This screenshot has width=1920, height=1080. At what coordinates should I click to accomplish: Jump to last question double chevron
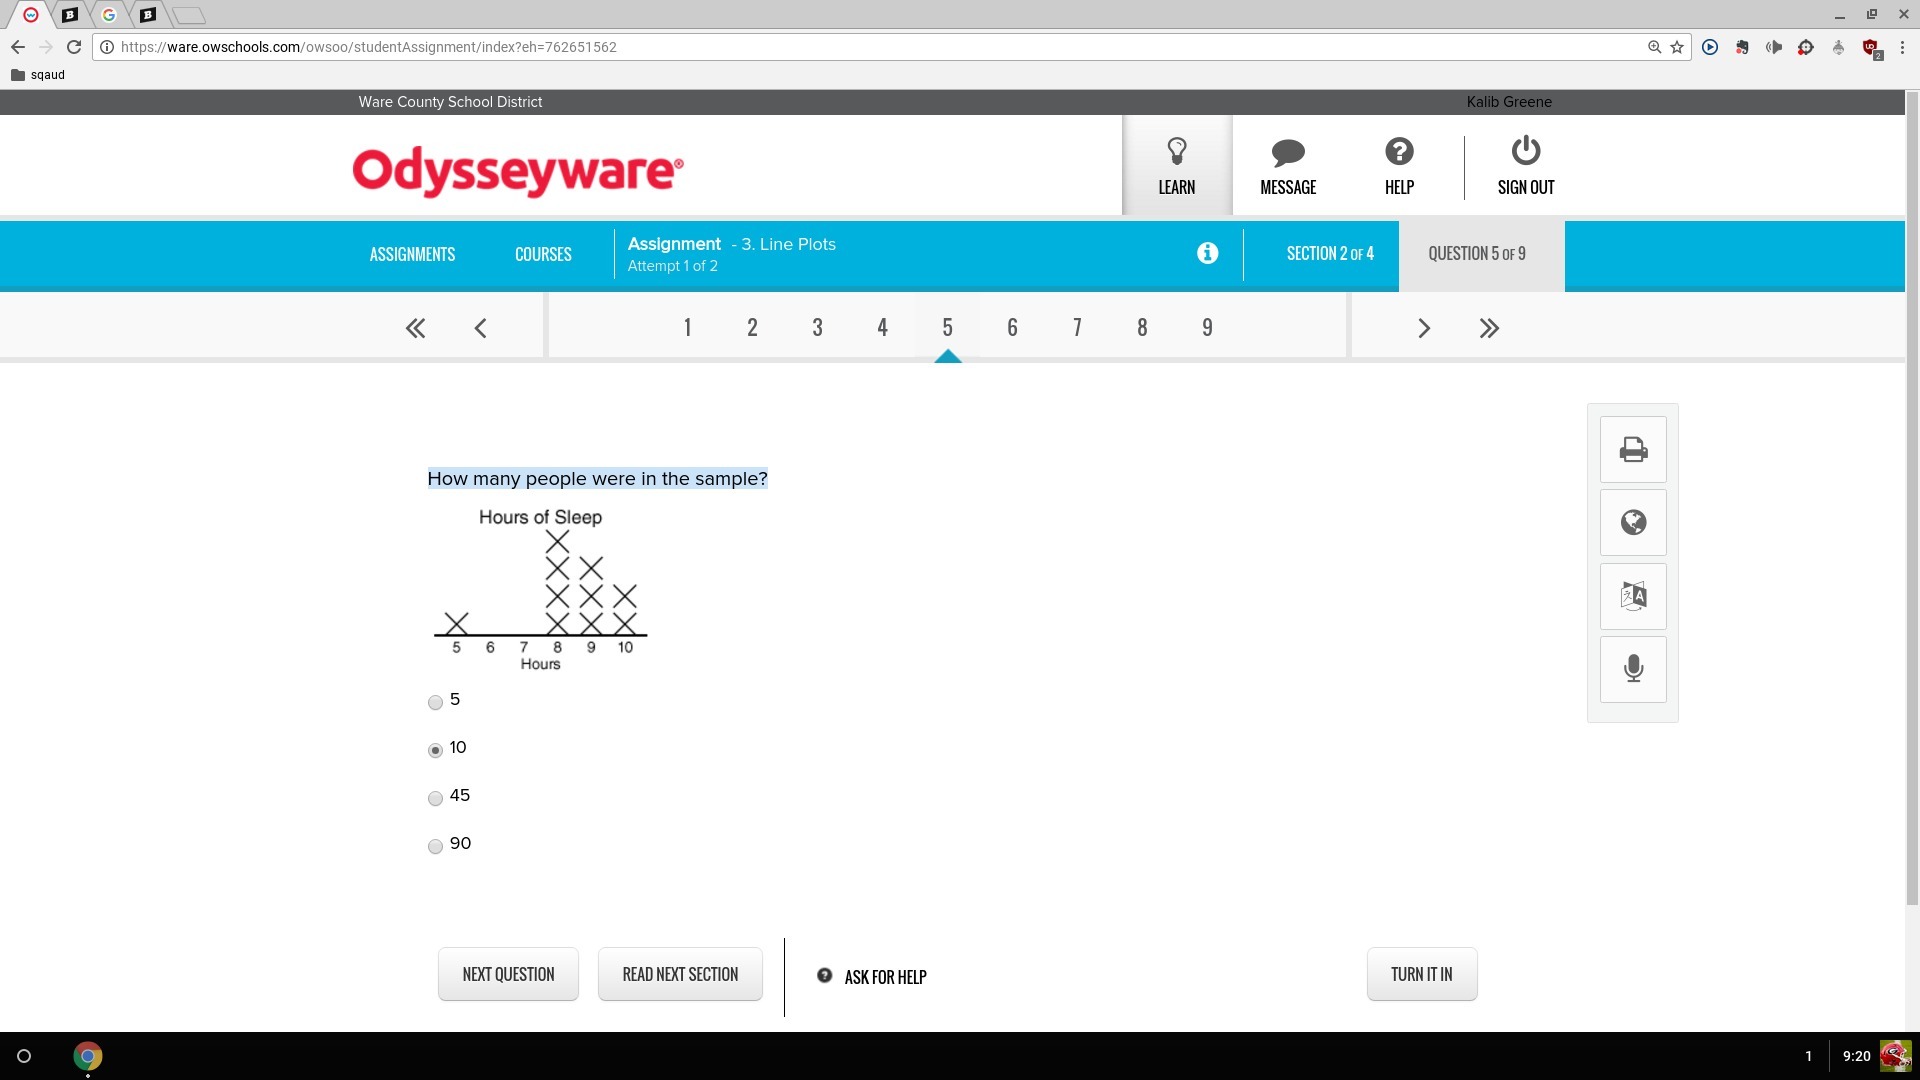click(1489, 328)
